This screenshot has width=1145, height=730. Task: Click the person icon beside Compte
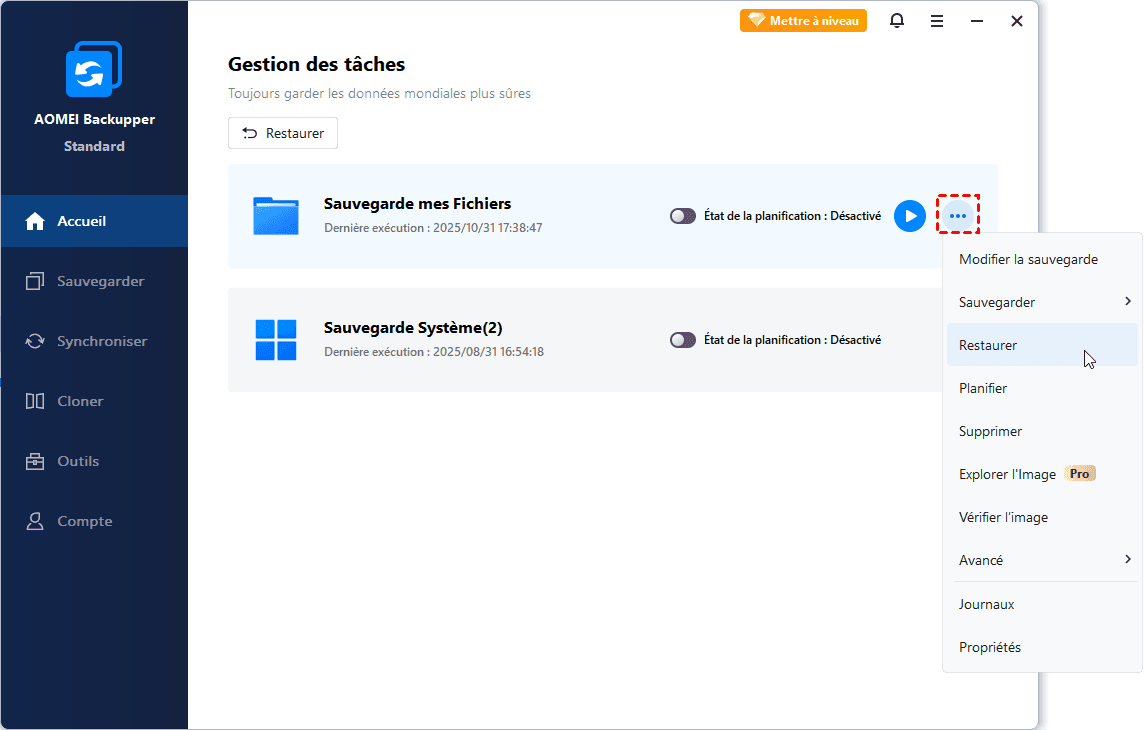pos(35,521)
